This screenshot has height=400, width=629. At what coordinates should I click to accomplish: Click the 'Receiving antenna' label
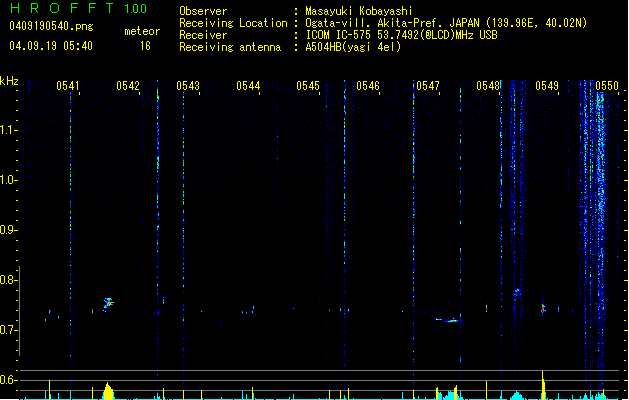click(230, 47)
